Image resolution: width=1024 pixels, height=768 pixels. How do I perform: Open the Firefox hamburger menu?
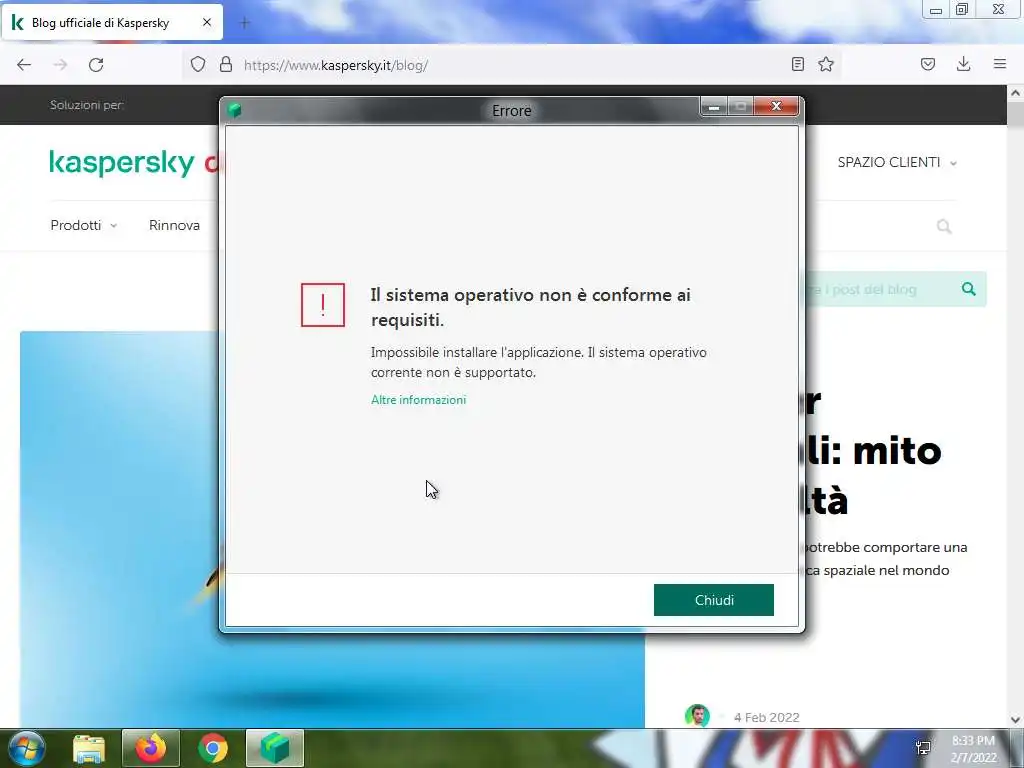point(999,64)
